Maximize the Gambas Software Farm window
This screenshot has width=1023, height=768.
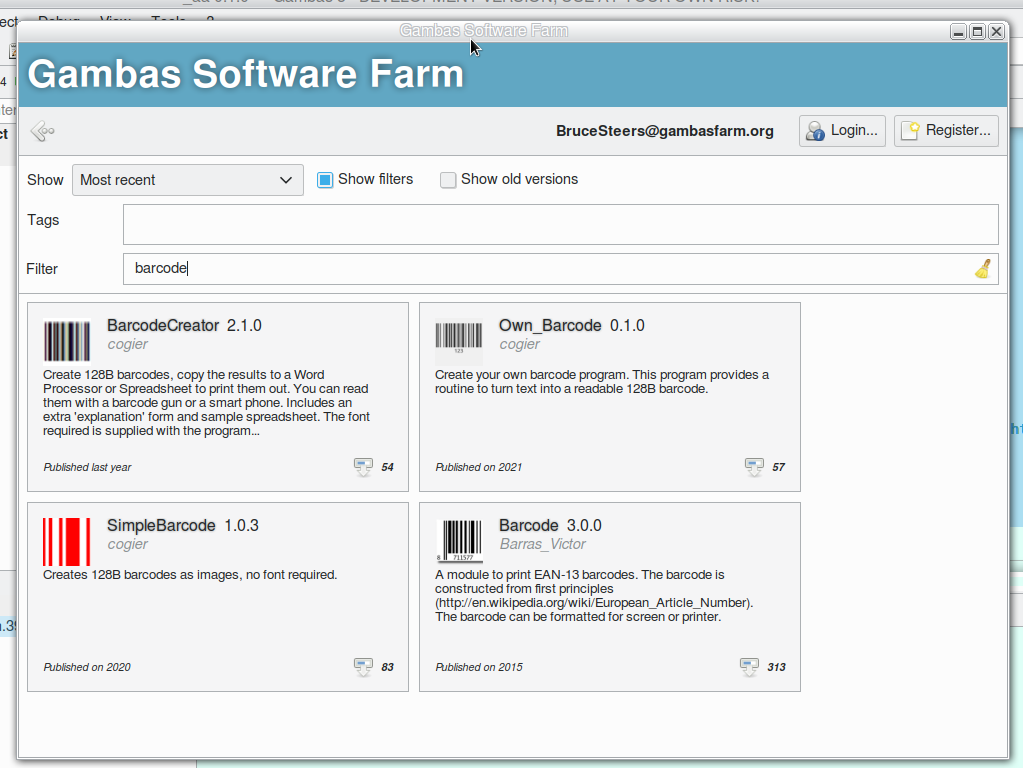pyautogui.click(x=977, y=32)
